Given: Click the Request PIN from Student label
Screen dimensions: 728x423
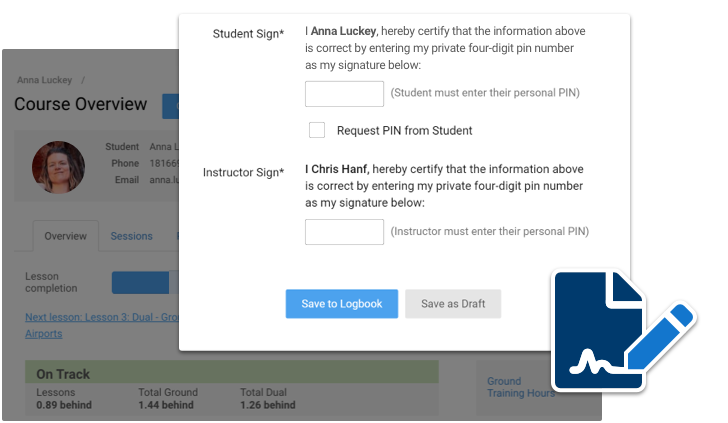Looking at the screenshot, I should point(404,130).
